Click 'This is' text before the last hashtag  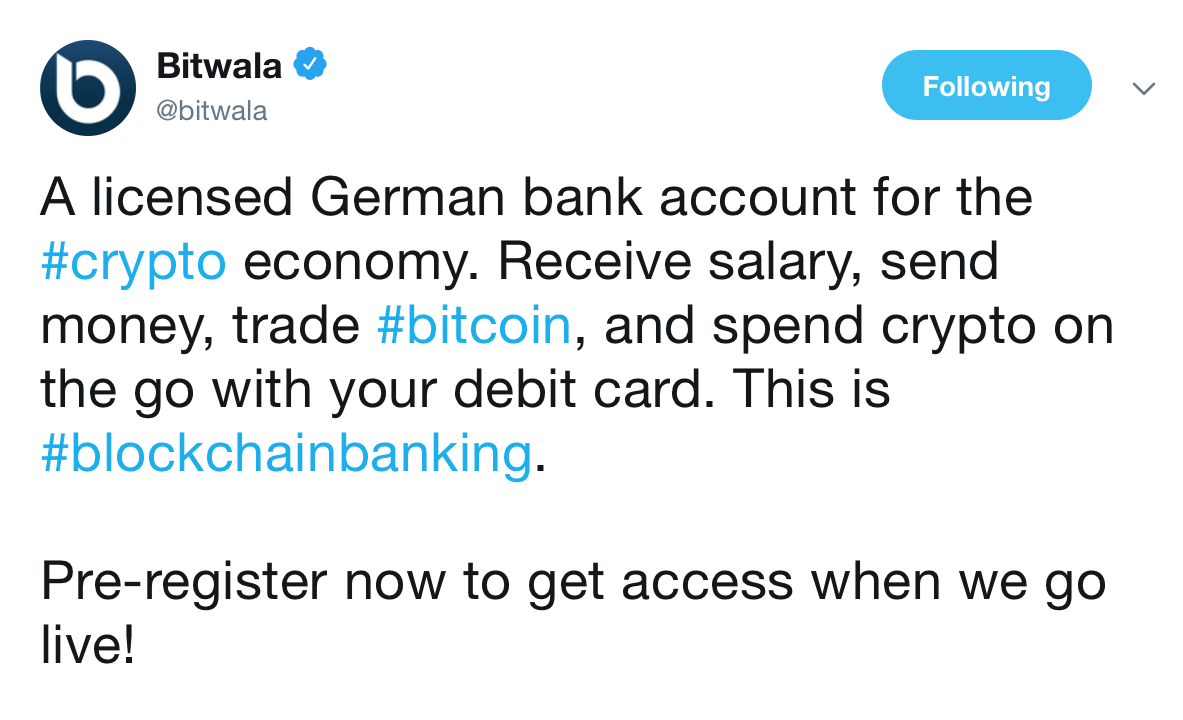tap(811, 389)
